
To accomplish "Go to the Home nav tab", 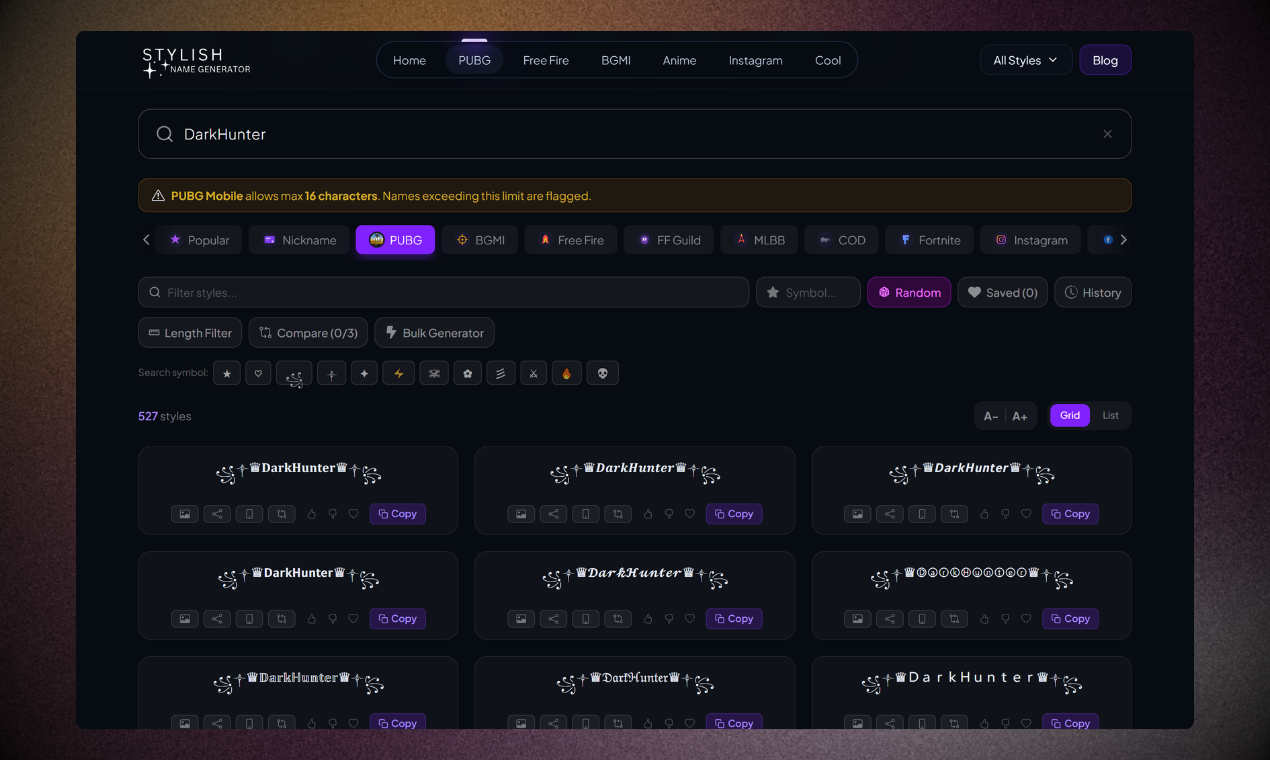I will pyautogui.click(x=409, y=60).
